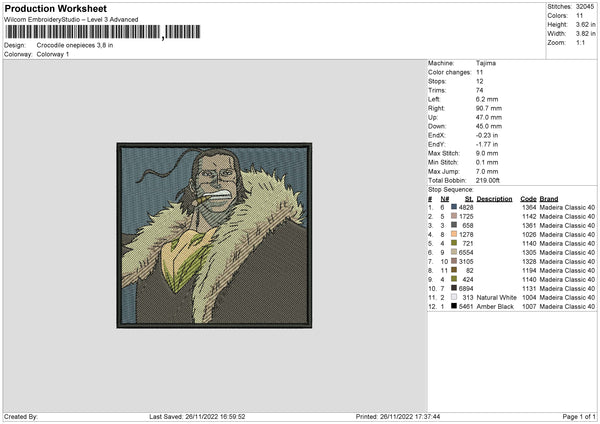
Task: Click the Brand column header
Action: [549, 199]
